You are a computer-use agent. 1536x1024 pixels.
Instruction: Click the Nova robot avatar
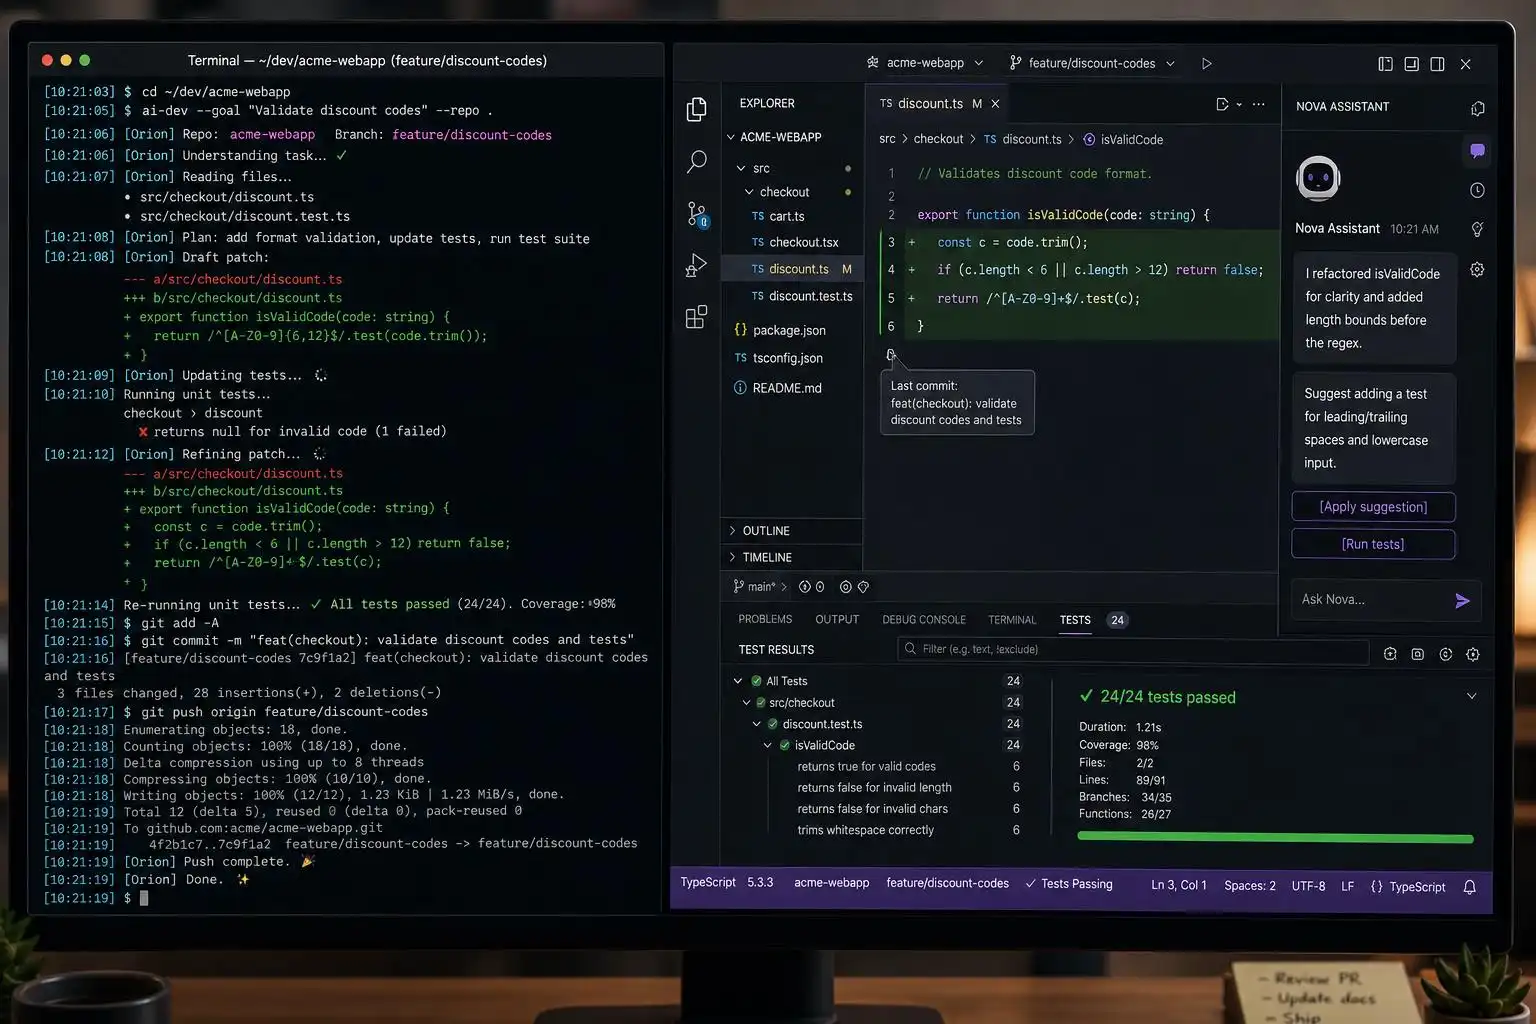pyautogui.click(x=1318, y=179)
